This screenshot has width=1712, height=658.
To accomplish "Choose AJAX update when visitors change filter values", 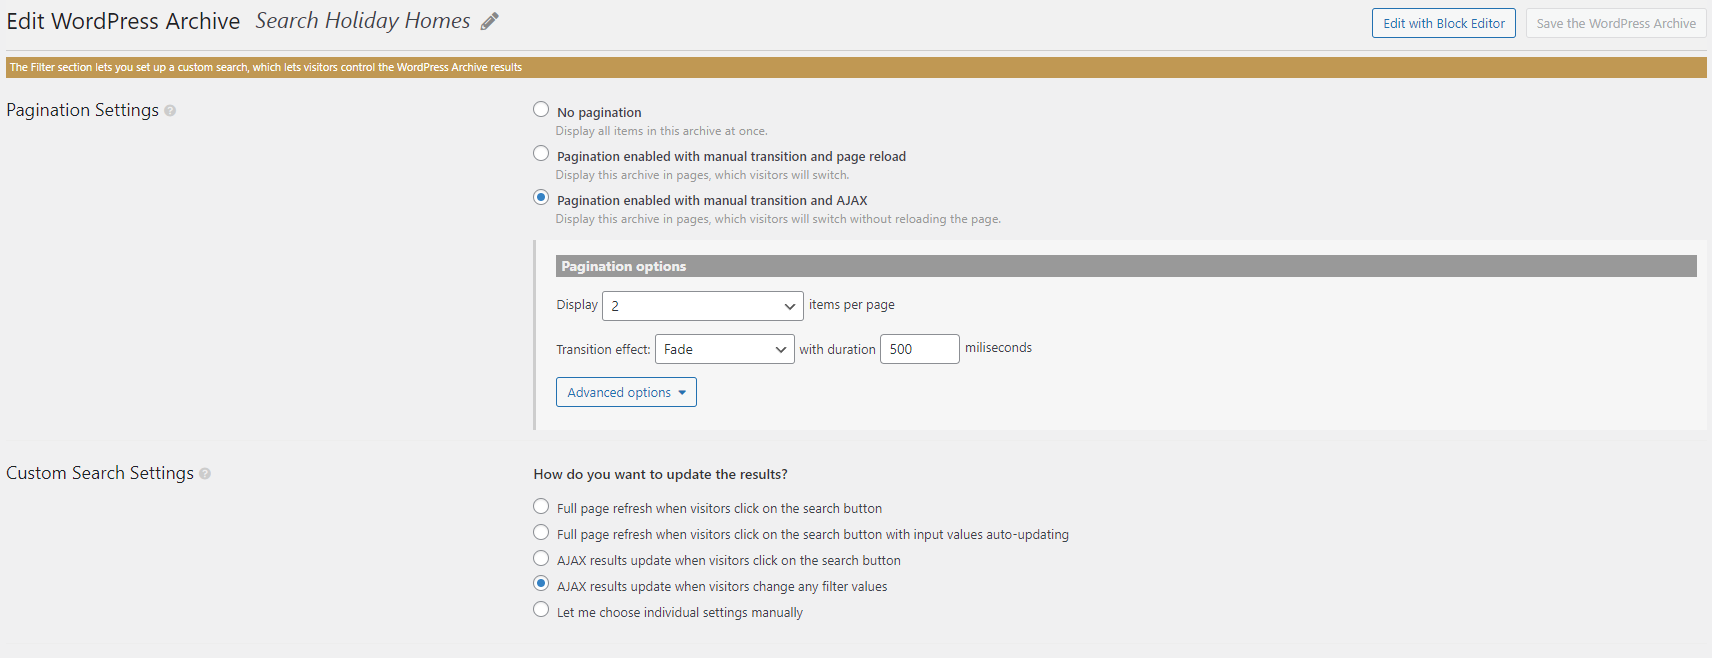I will coord(541,583).
